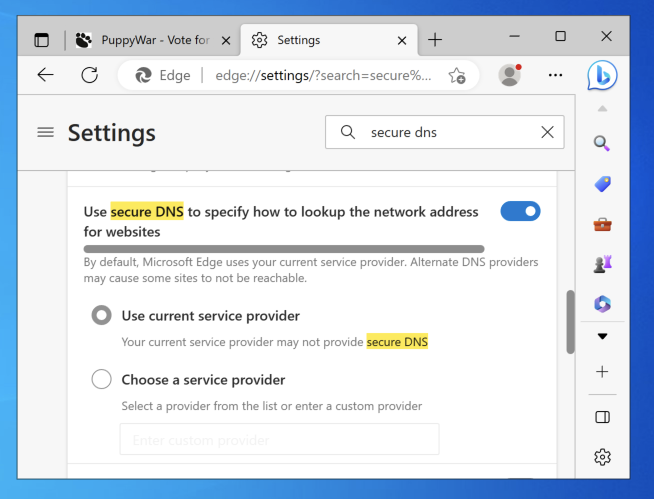Toggle the secure DNS switch off
This screenshot has height=499, width=654.
pos(520,211)
